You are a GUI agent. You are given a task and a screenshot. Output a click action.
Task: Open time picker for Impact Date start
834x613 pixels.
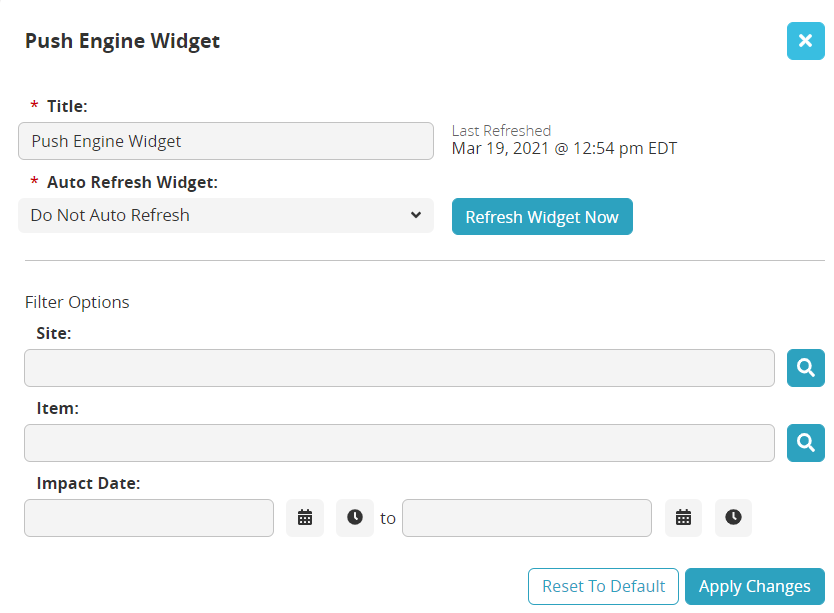[355, 518]
